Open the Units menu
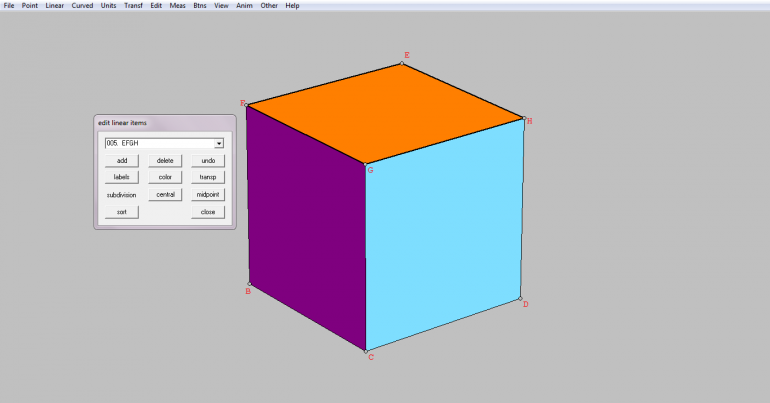 (109, 5)
